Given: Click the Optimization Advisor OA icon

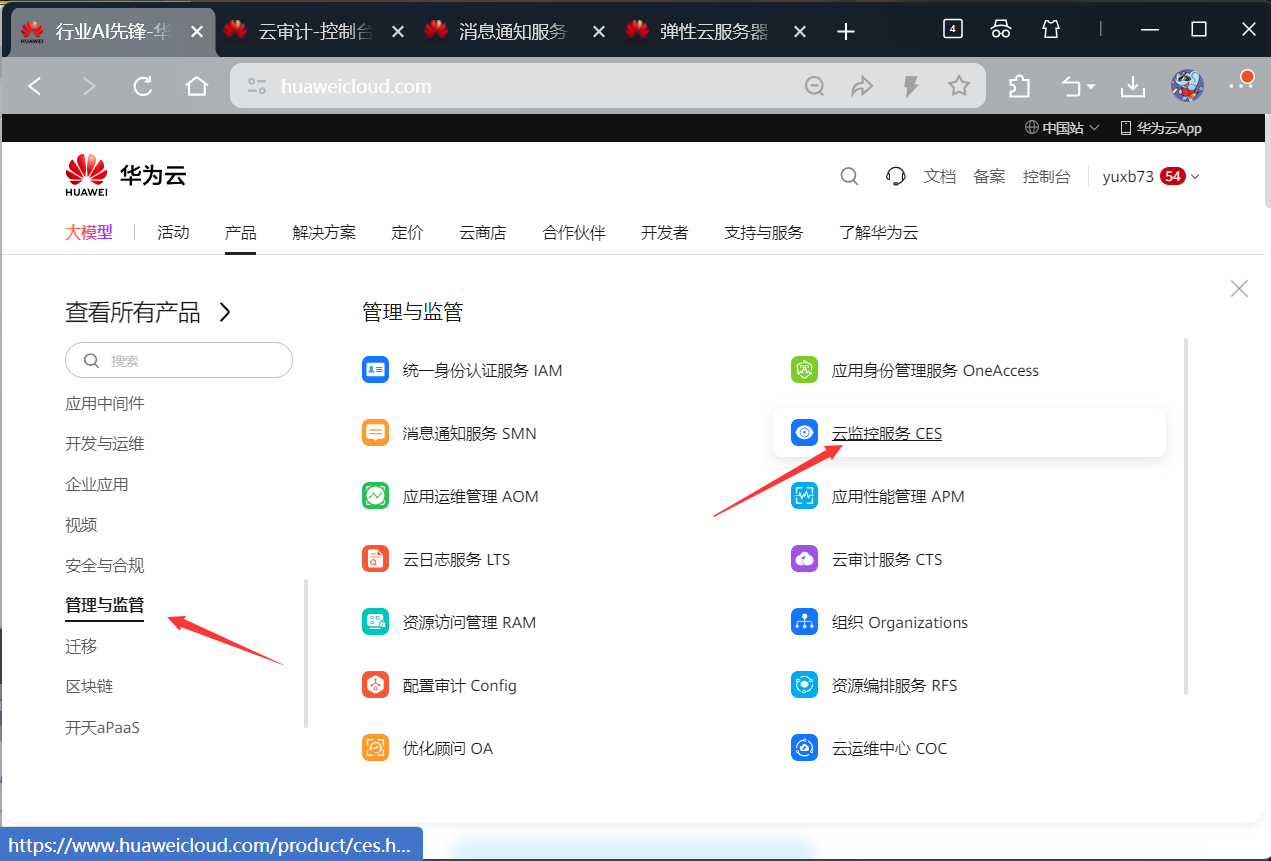Looking at the screenshot, I should point(375,748).
